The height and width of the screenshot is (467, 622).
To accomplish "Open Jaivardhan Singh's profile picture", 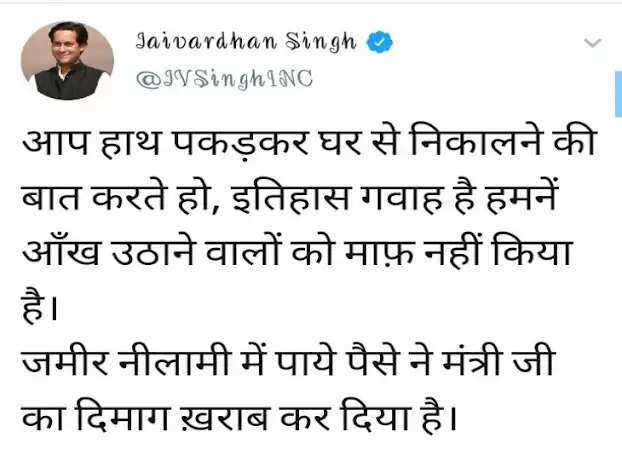I will tap(67, 61).
